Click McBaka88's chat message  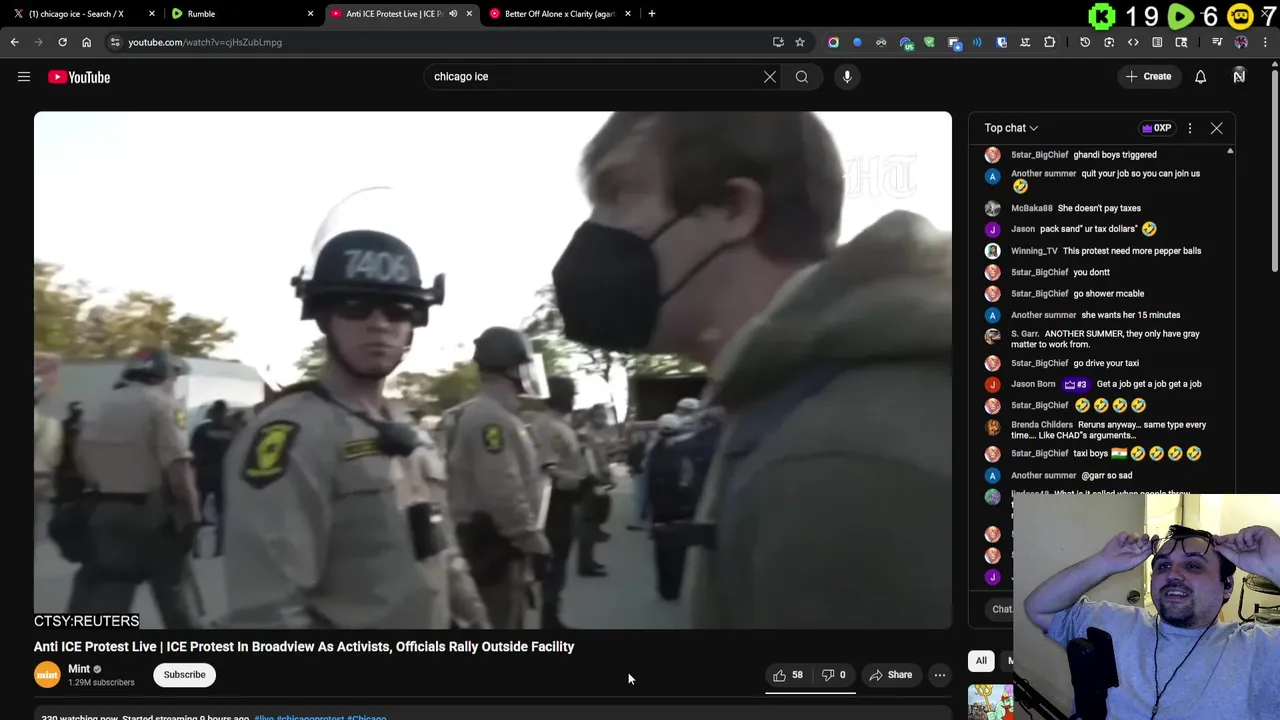coord(1099,208)
